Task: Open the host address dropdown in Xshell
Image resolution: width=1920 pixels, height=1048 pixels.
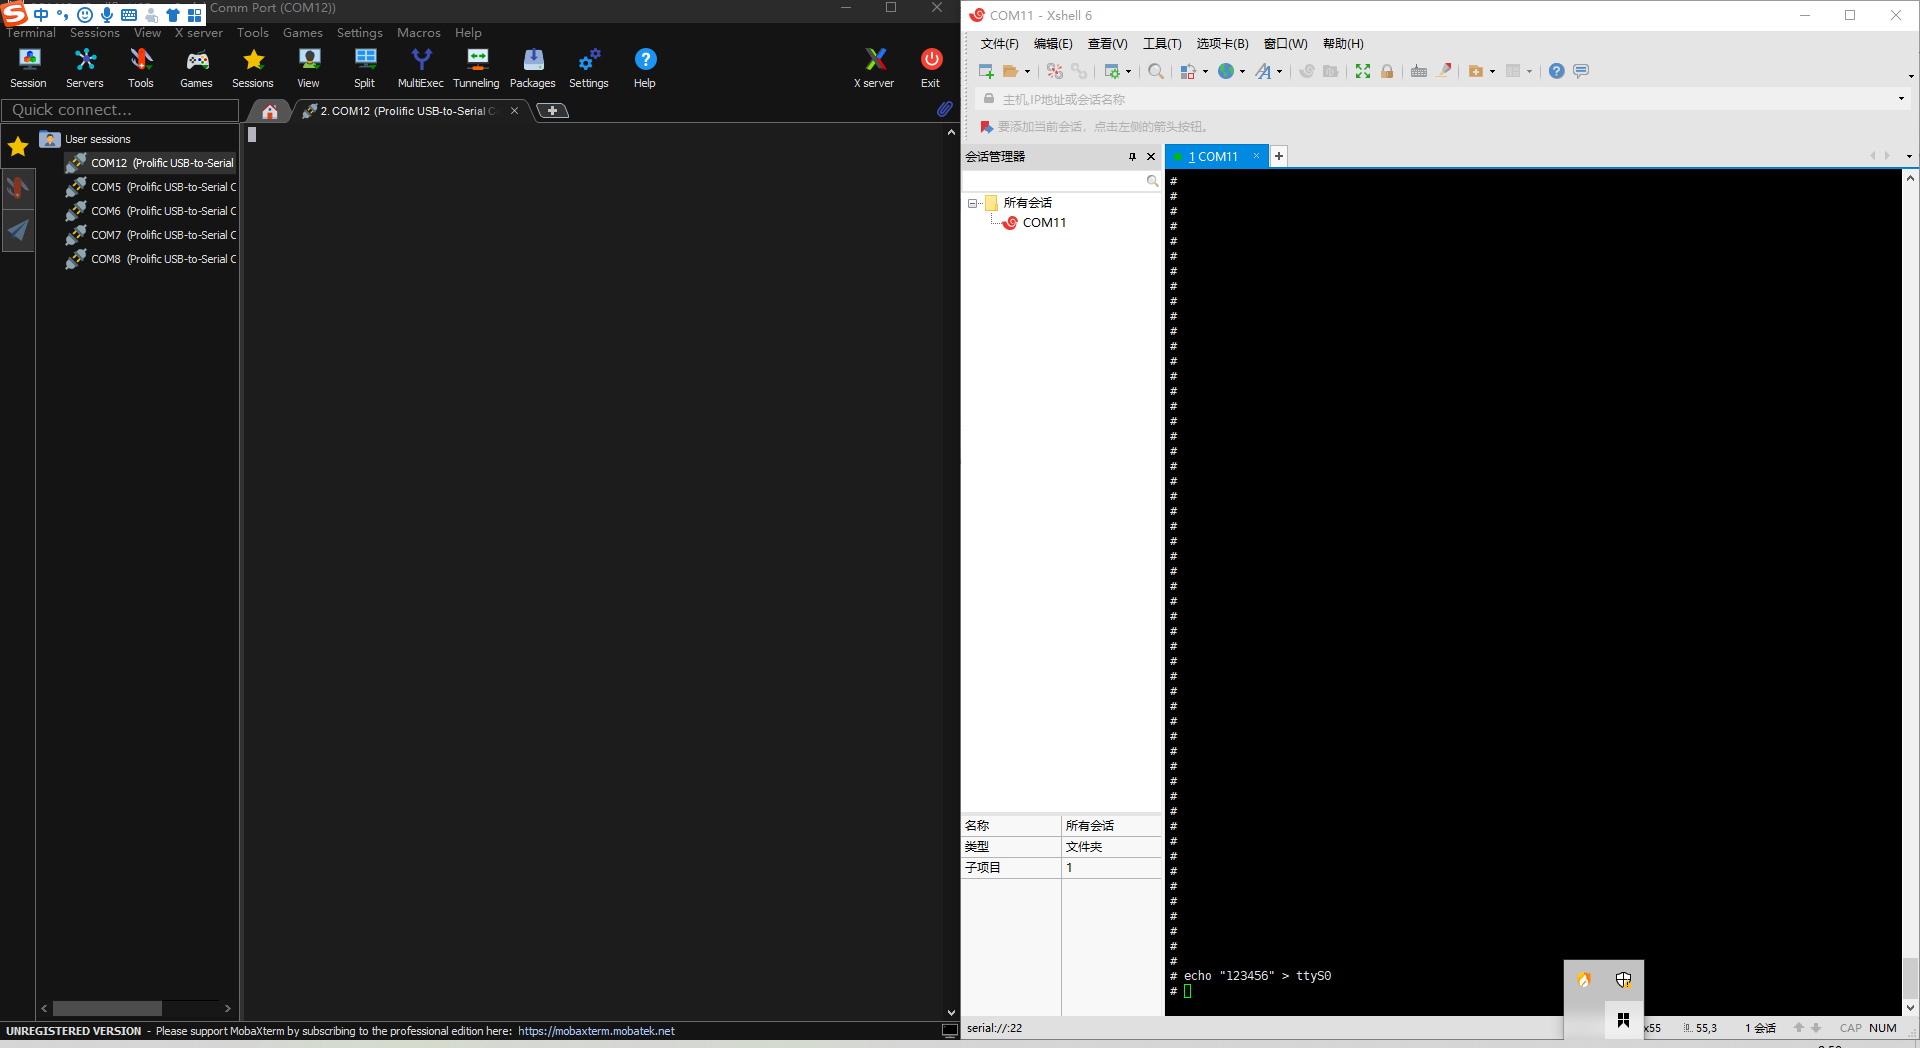Action: point(1899,99)
